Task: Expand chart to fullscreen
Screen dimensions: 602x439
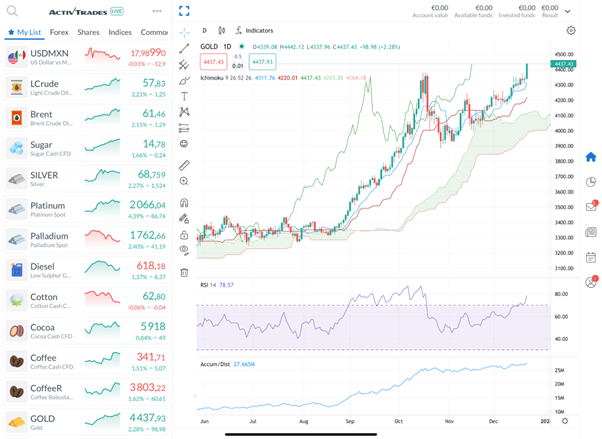Action: 185,12
